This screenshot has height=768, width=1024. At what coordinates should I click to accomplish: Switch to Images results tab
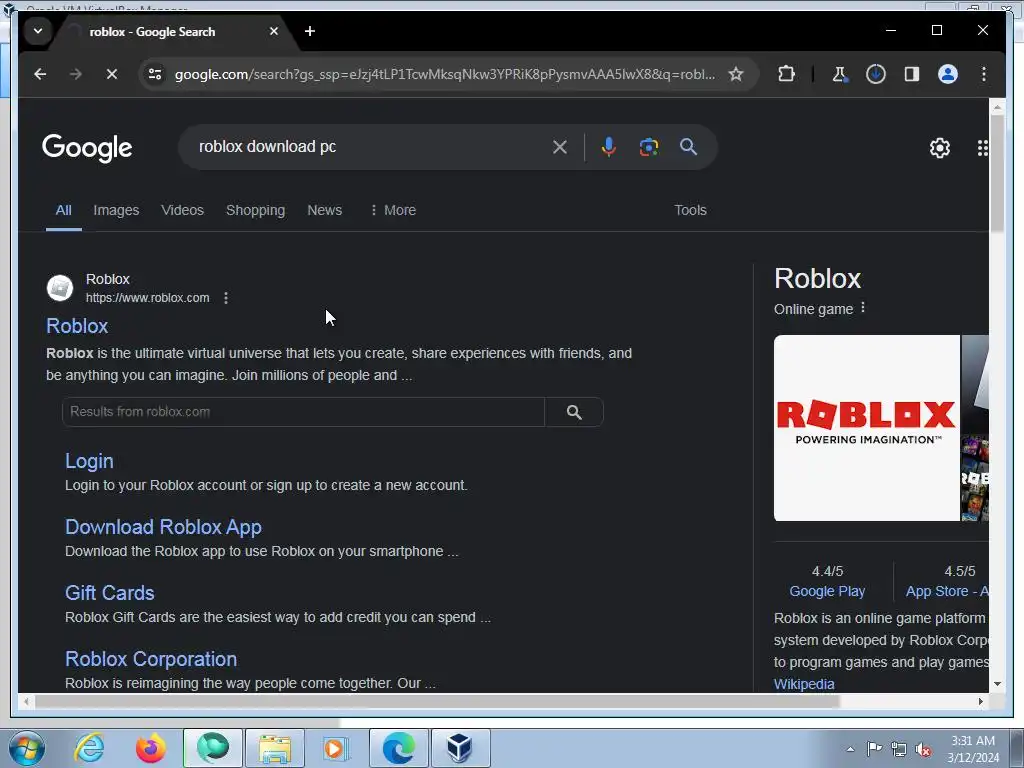[x=116, y=210]
